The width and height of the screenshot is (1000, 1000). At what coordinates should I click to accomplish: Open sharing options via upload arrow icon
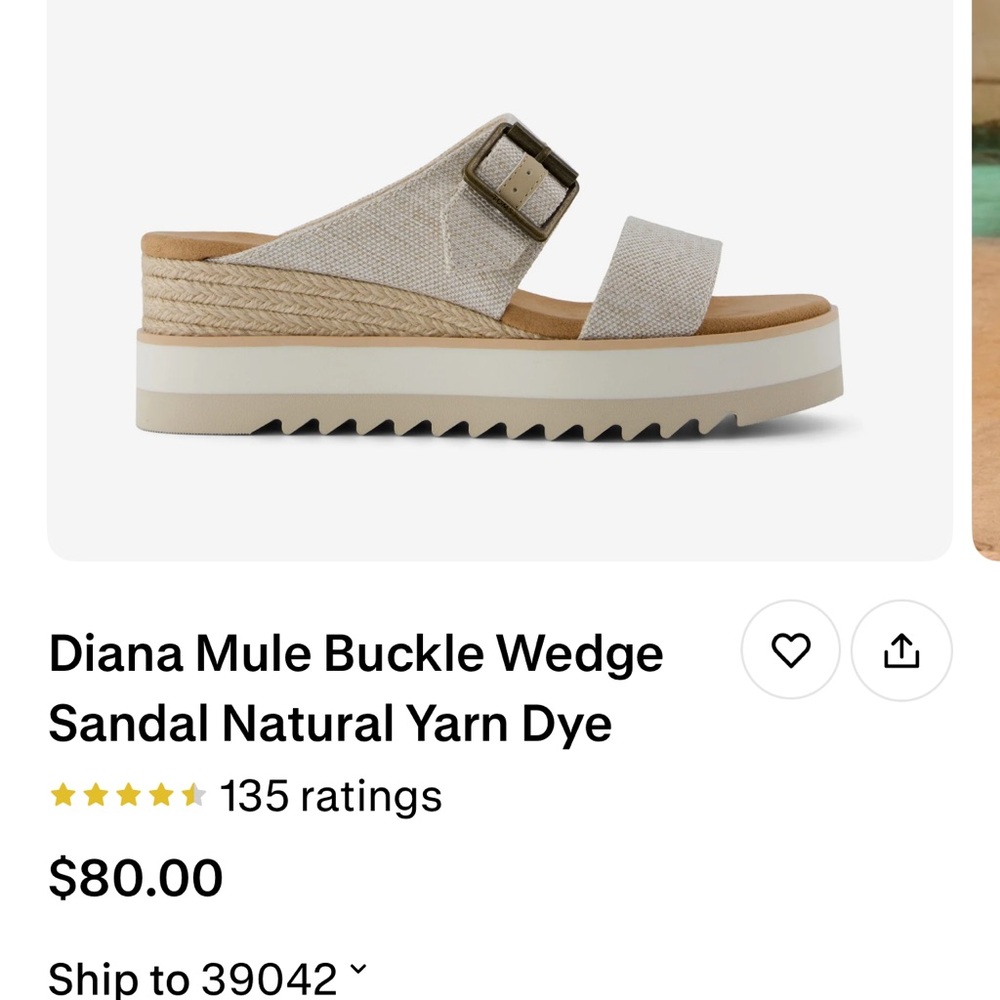(901, 650)
